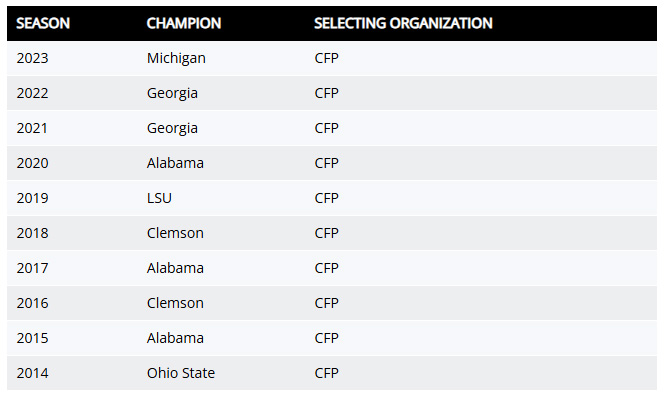Click the SELECTING ORGANIZATION column header
666x402 pixels.
[403, 23]
